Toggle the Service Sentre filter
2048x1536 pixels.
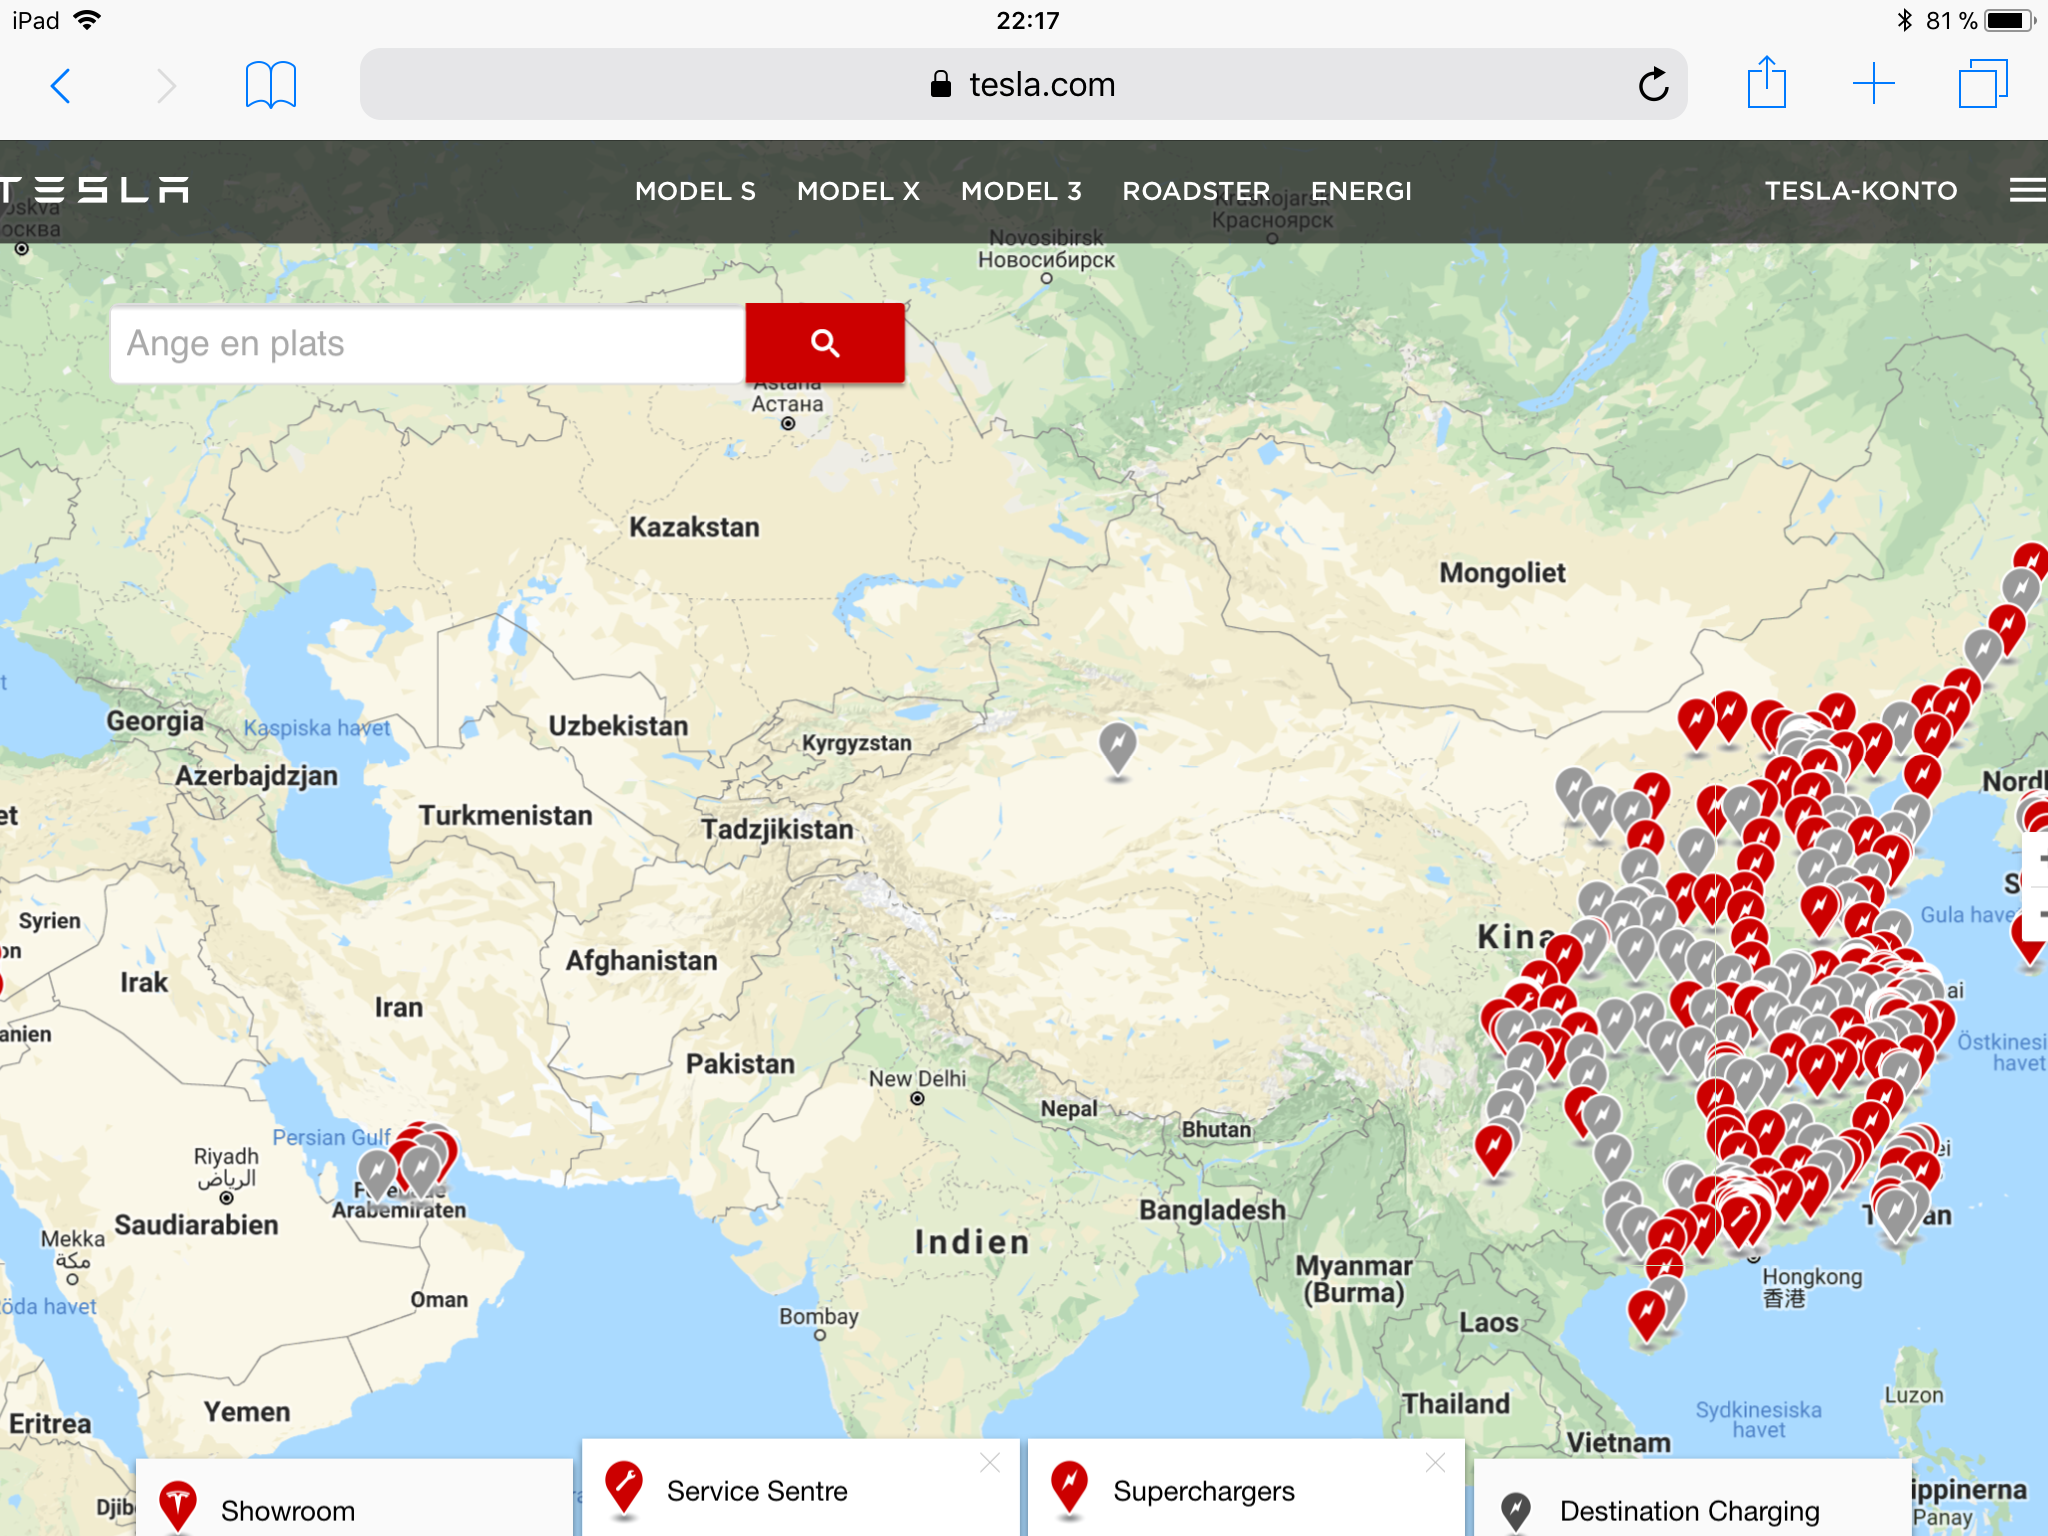[801, 1488]
